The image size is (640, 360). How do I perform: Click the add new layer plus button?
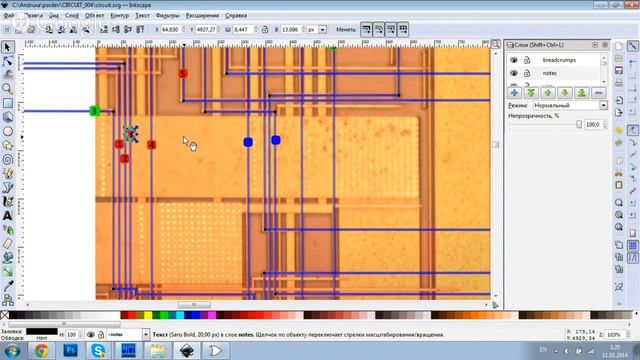514,93
